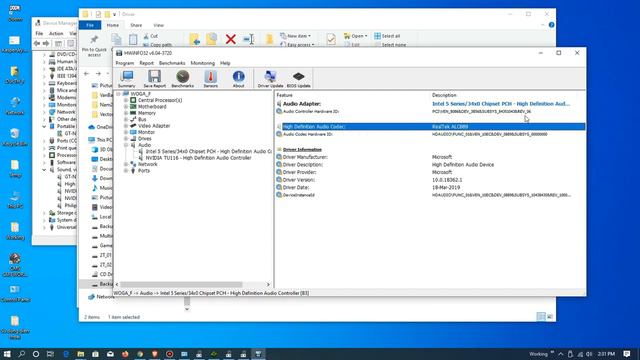Image resolution: width=640 pixels, height=360 pixels.
Task: Open the Report menu in HWiNFO
Action: 146,63
